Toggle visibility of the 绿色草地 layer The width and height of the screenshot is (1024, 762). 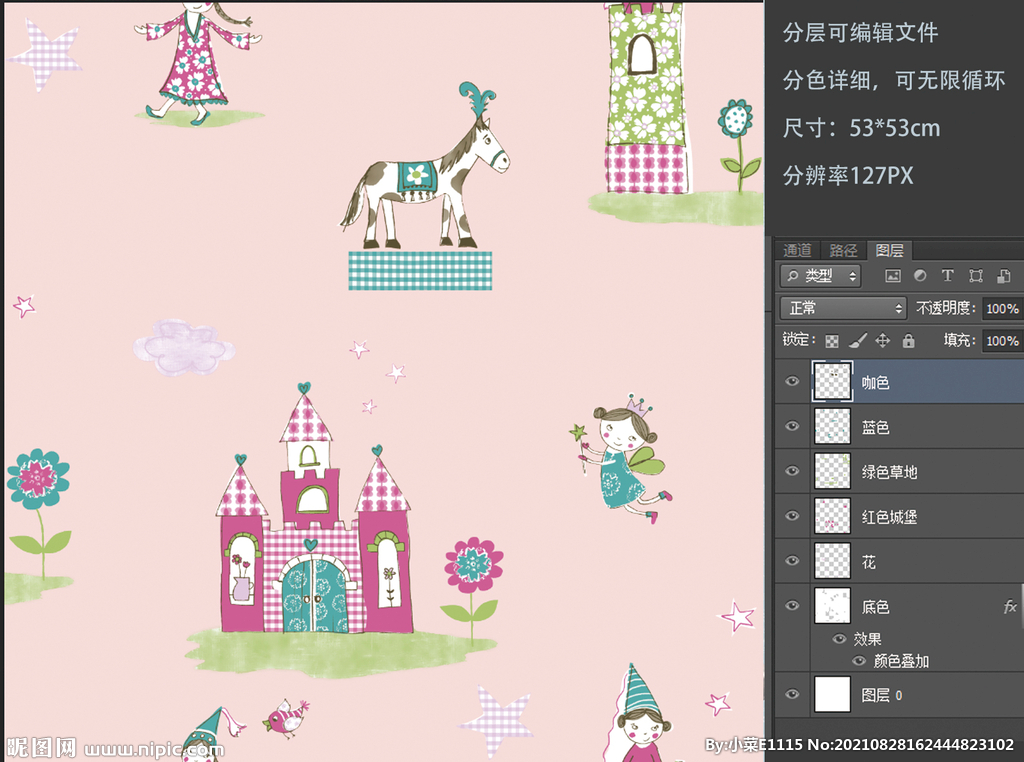793,471
